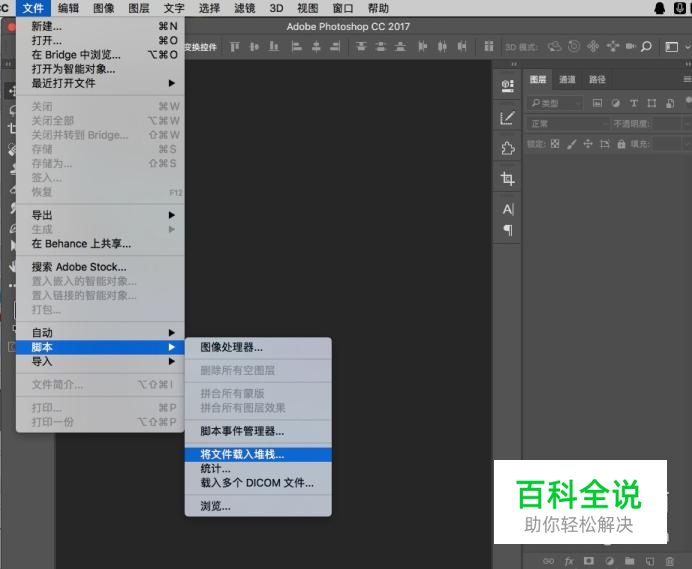Open the 类型 layer filter dropdown
The height and width of the screenshot is (569, 692).
[x=555, y=103]
